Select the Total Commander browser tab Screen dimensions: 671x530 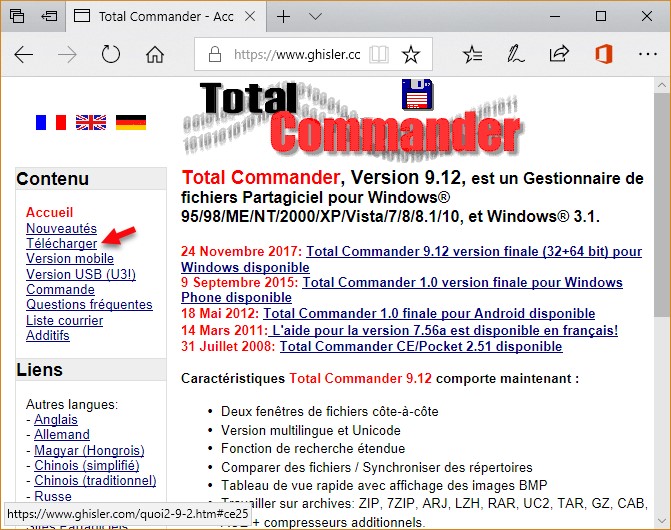click(165, 17)
